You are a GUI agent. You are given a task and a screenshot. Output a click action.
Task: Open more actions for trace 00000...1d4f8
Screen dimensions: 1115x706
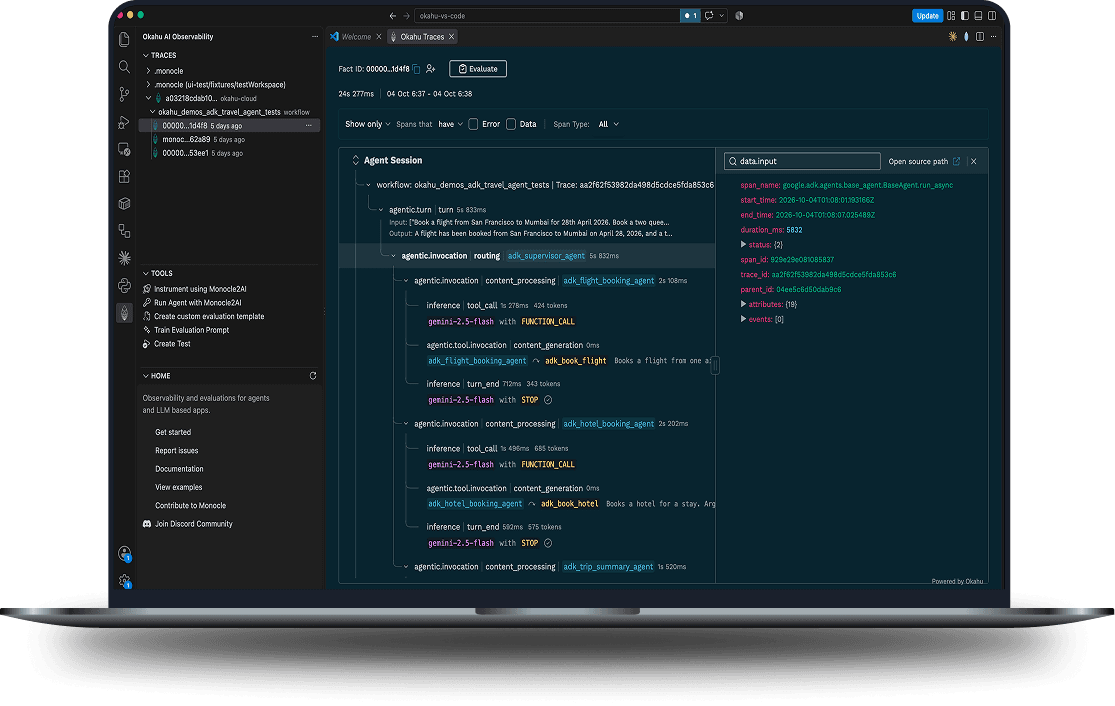pos(309,126)
